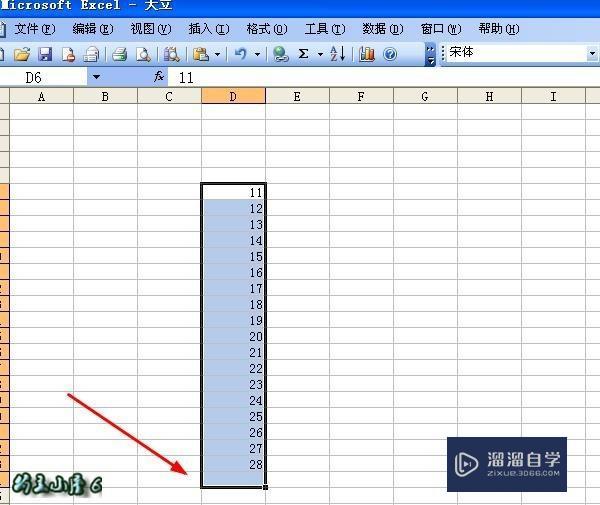Click the fx Insert Function button
This screenshot has height=505, width=600.
159,77
